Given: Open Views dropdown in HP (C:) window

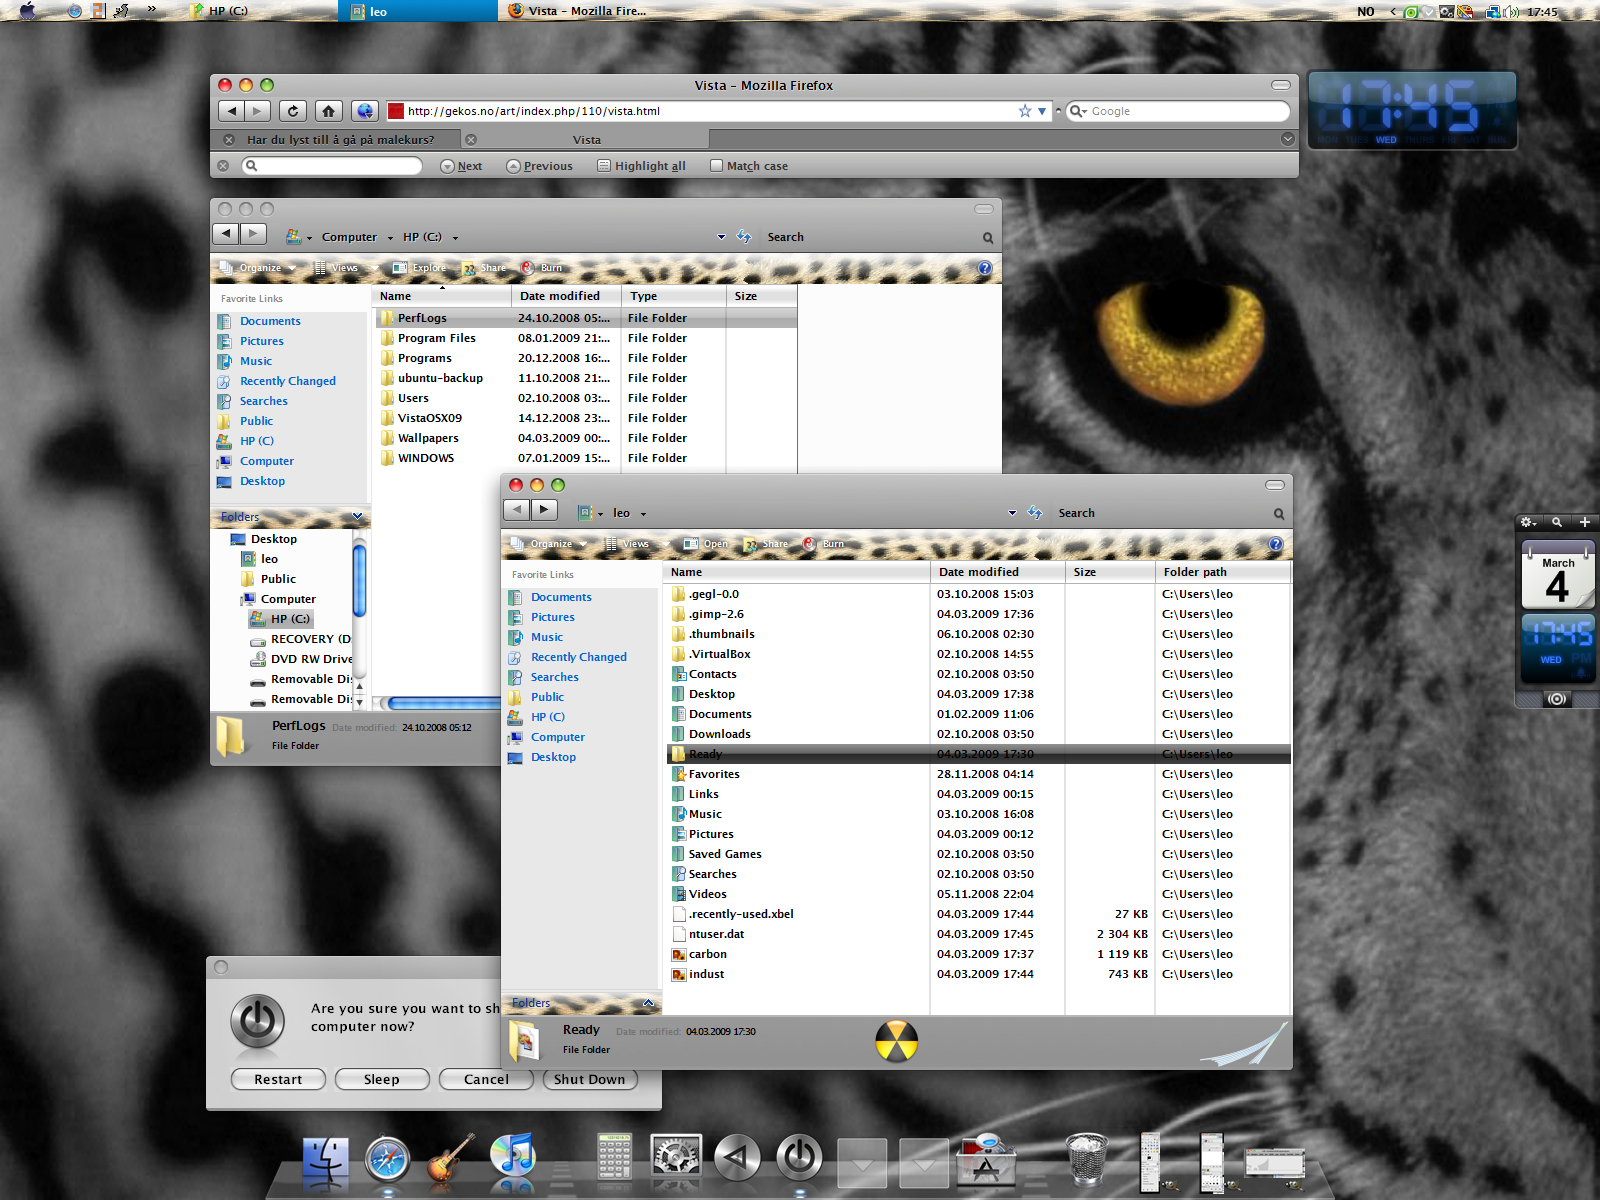Looking at the screenshot, I should pyautogui.click(x=346, y=268).
